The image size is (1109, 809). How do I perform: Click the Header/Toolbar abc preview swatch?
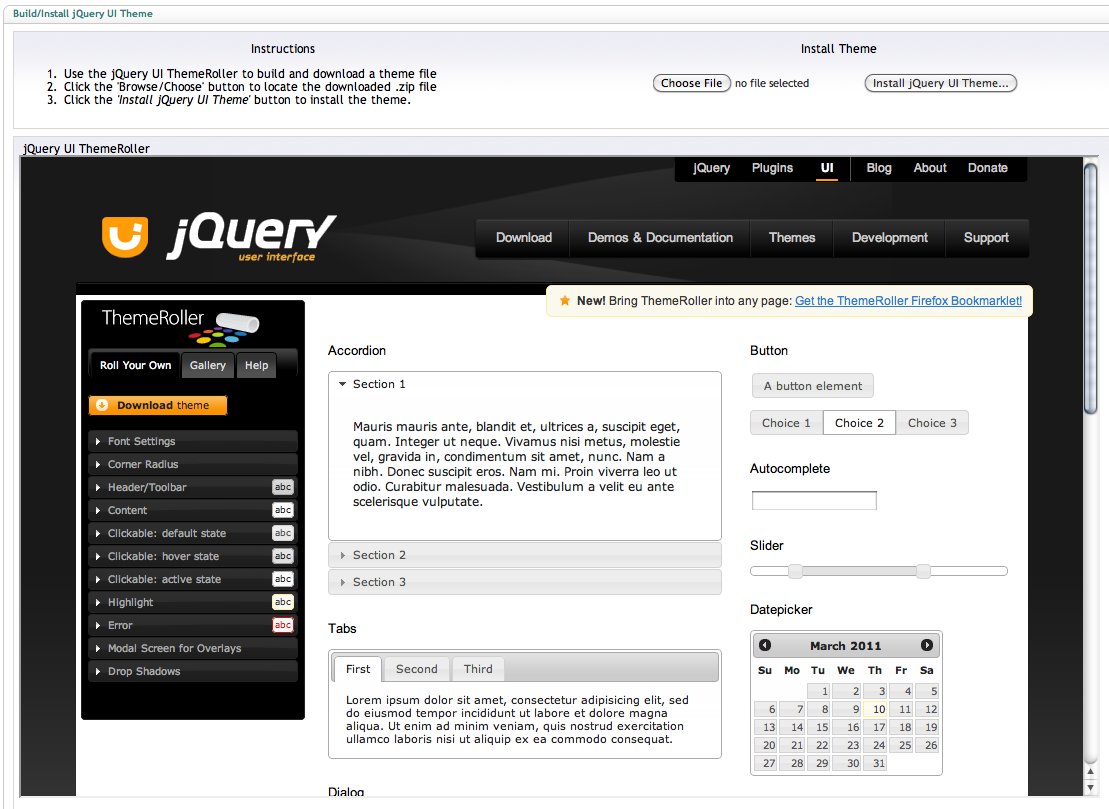[283, 487]
